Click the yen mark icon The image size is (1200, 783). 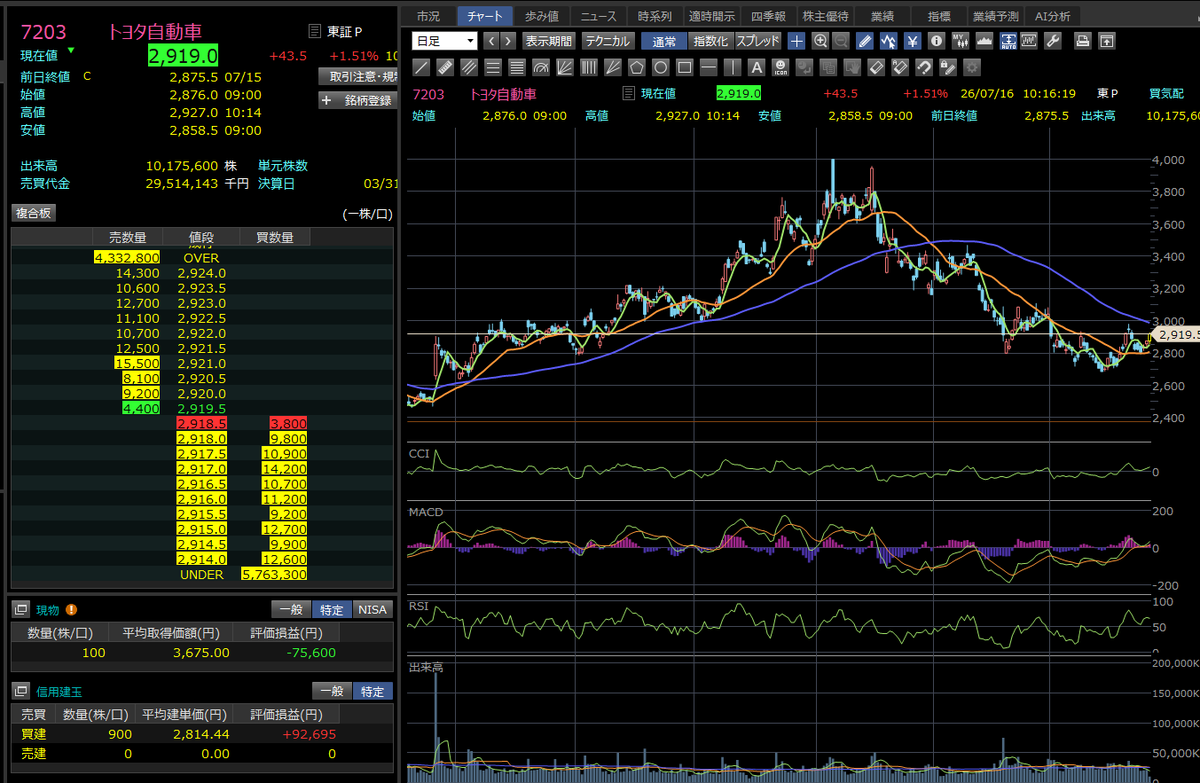(913, 41)
